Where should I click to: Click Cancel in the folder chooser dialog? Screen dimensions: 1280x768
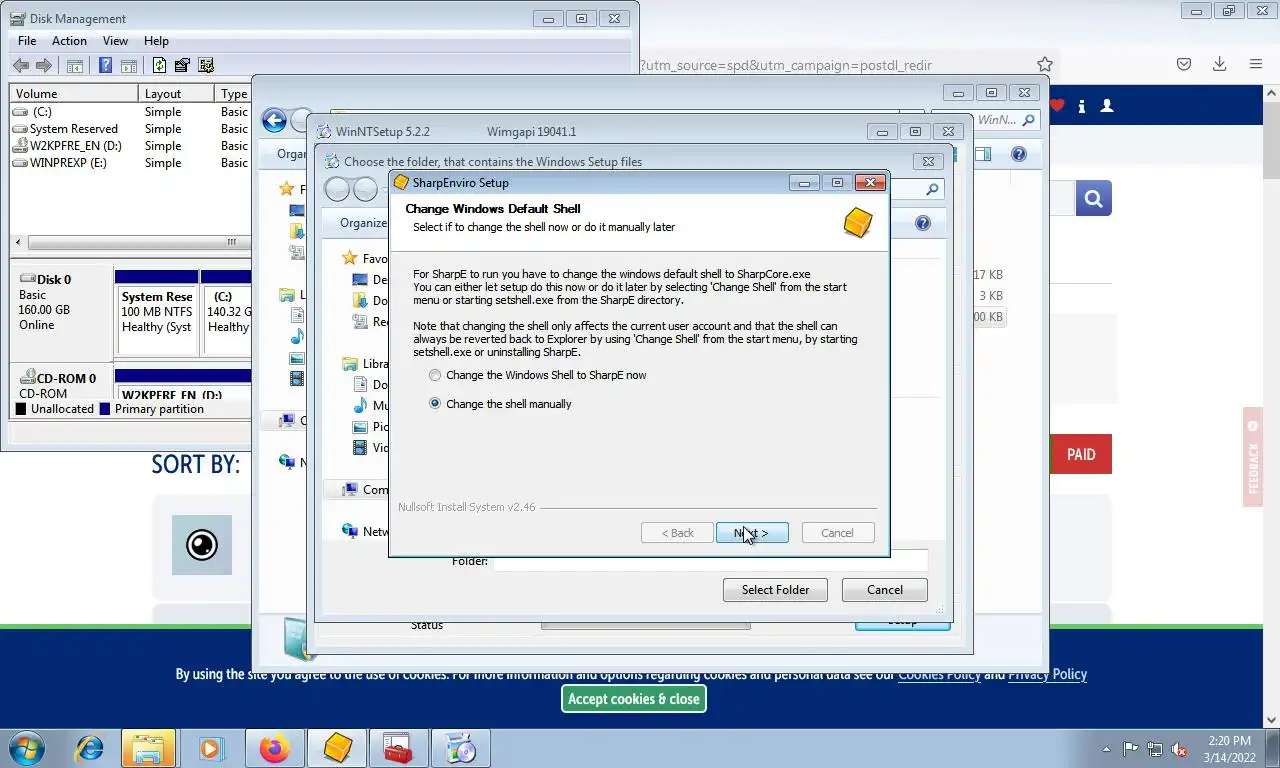pyautogui.click(x=885, y=590)
